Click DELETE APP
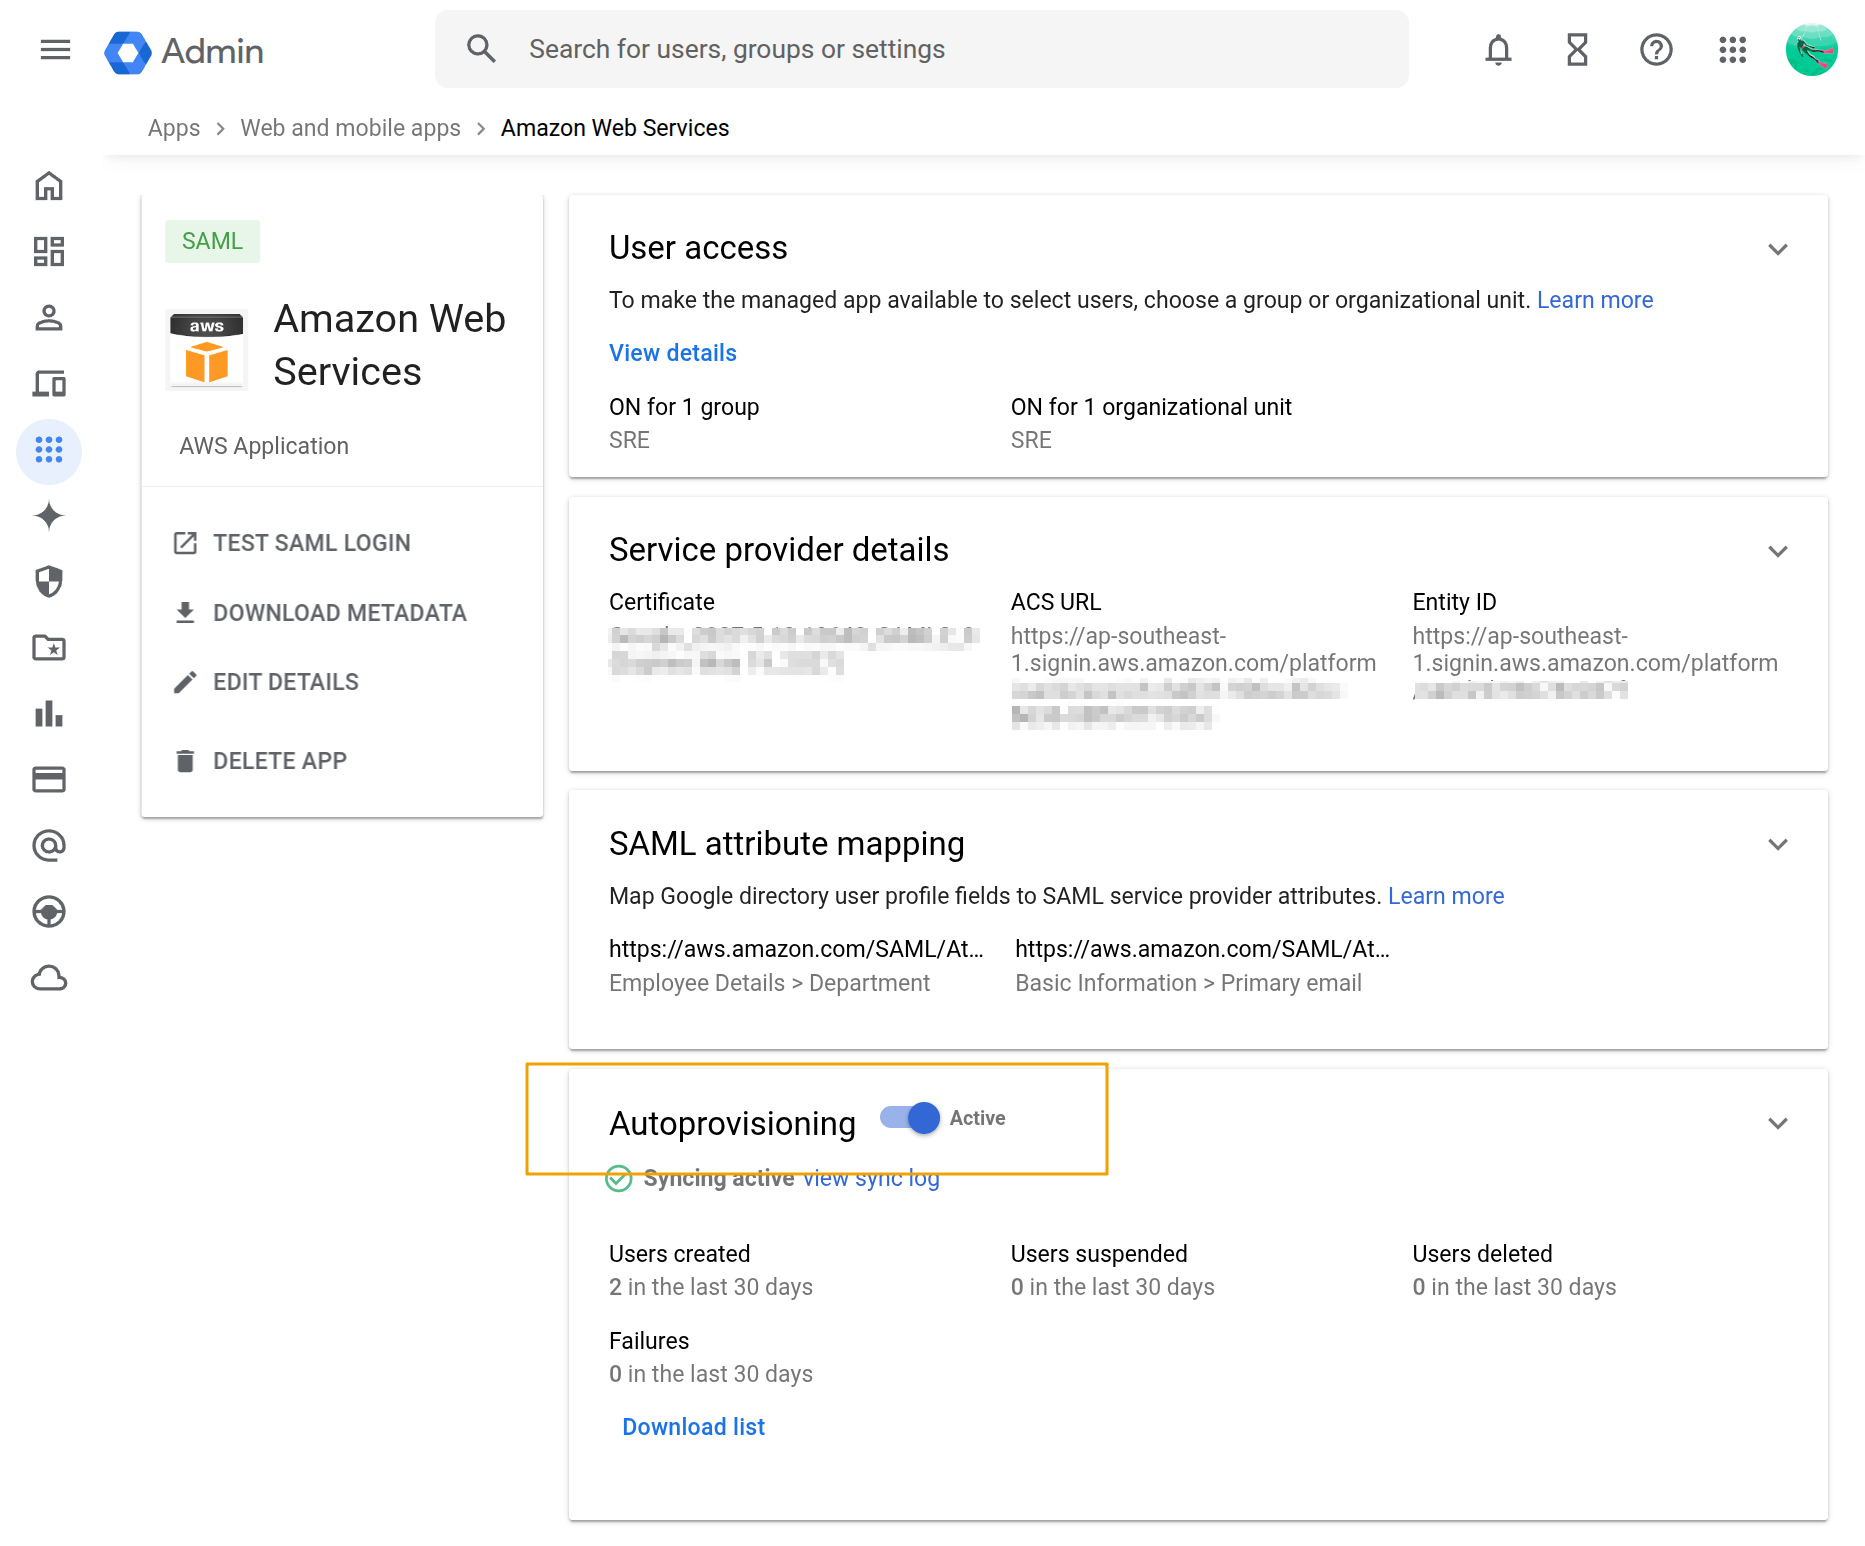Viewport: 1865px width, 1546px height. point(260,761)
